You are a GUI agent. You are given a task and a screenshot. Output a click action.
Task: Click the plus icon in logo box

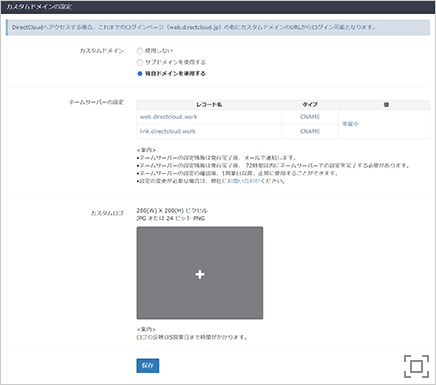coord(200,274)
